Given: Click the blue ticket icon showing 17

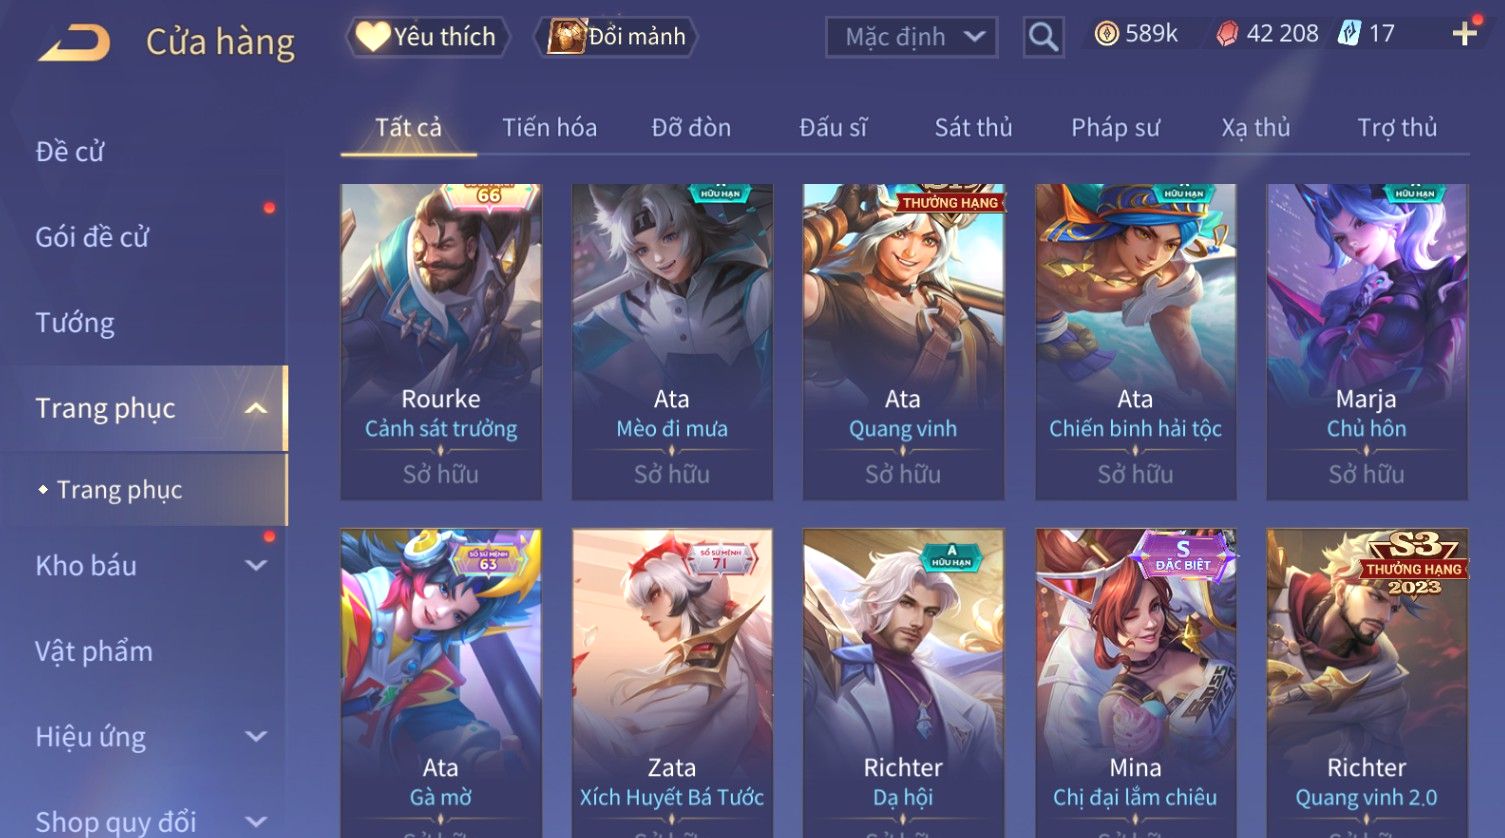Looking at the screenshot, I should click(x=1350, y=33).
